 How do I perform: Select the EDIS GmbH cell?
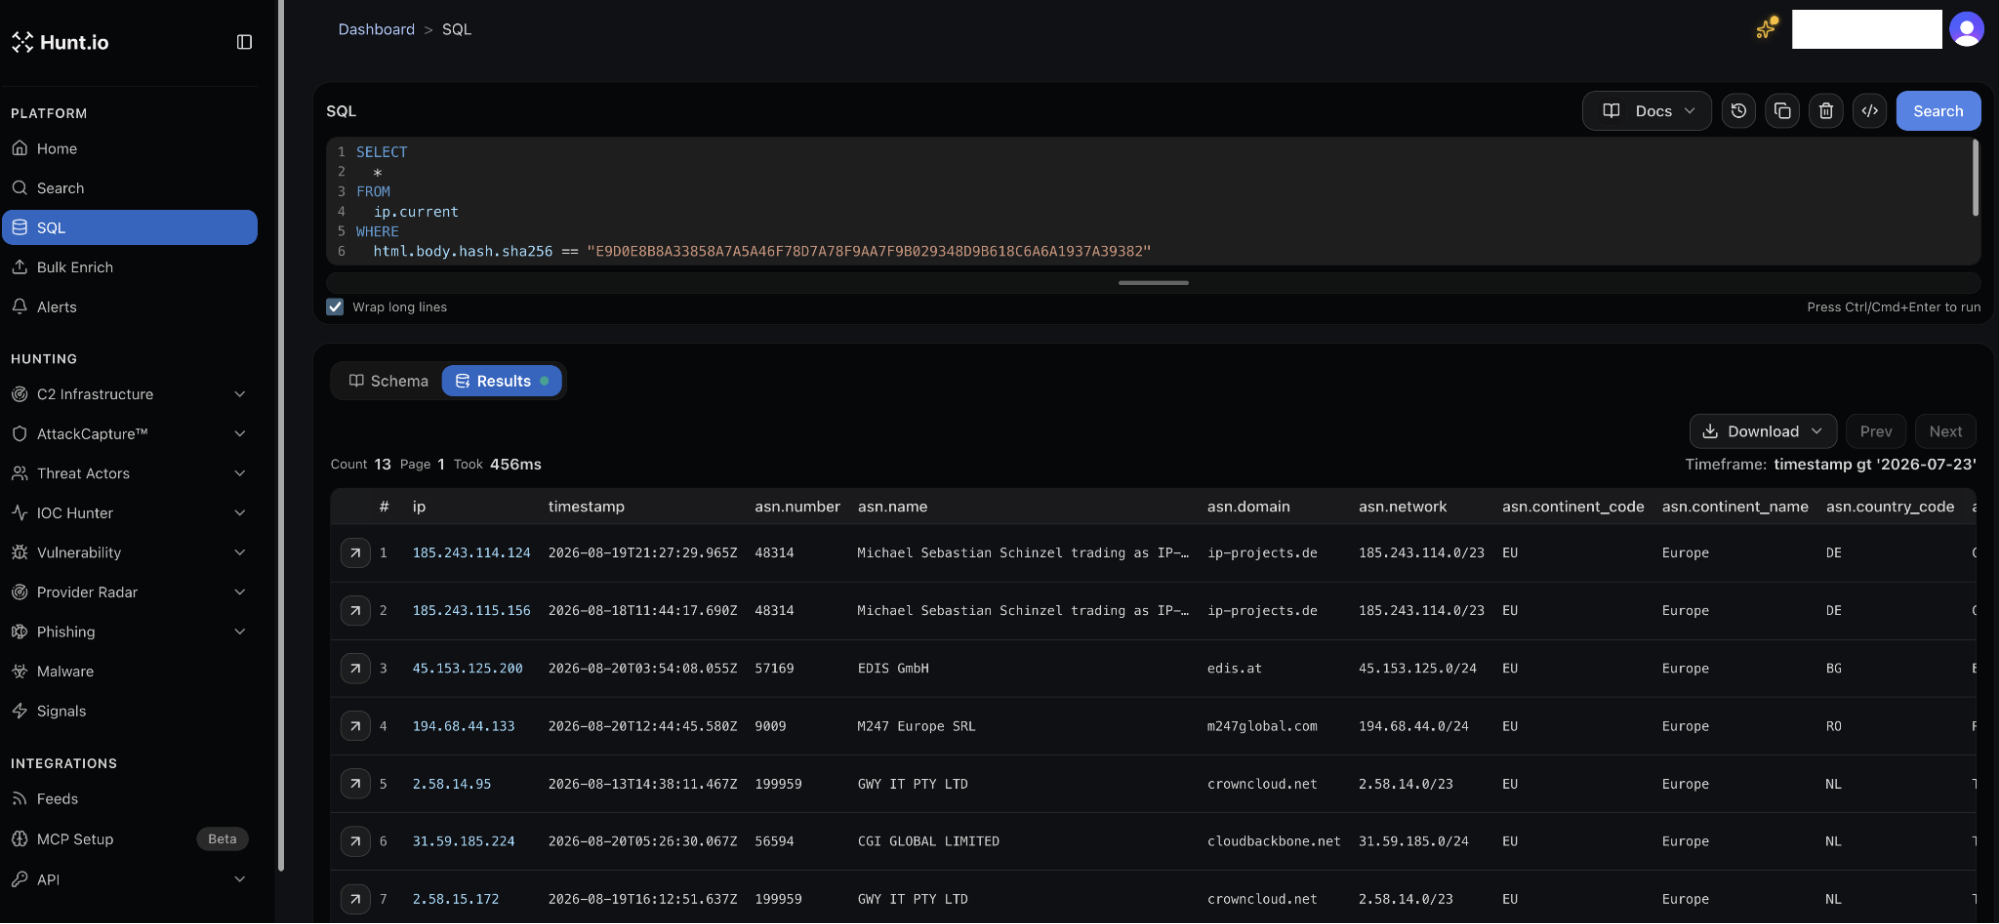tap(893, 669)
